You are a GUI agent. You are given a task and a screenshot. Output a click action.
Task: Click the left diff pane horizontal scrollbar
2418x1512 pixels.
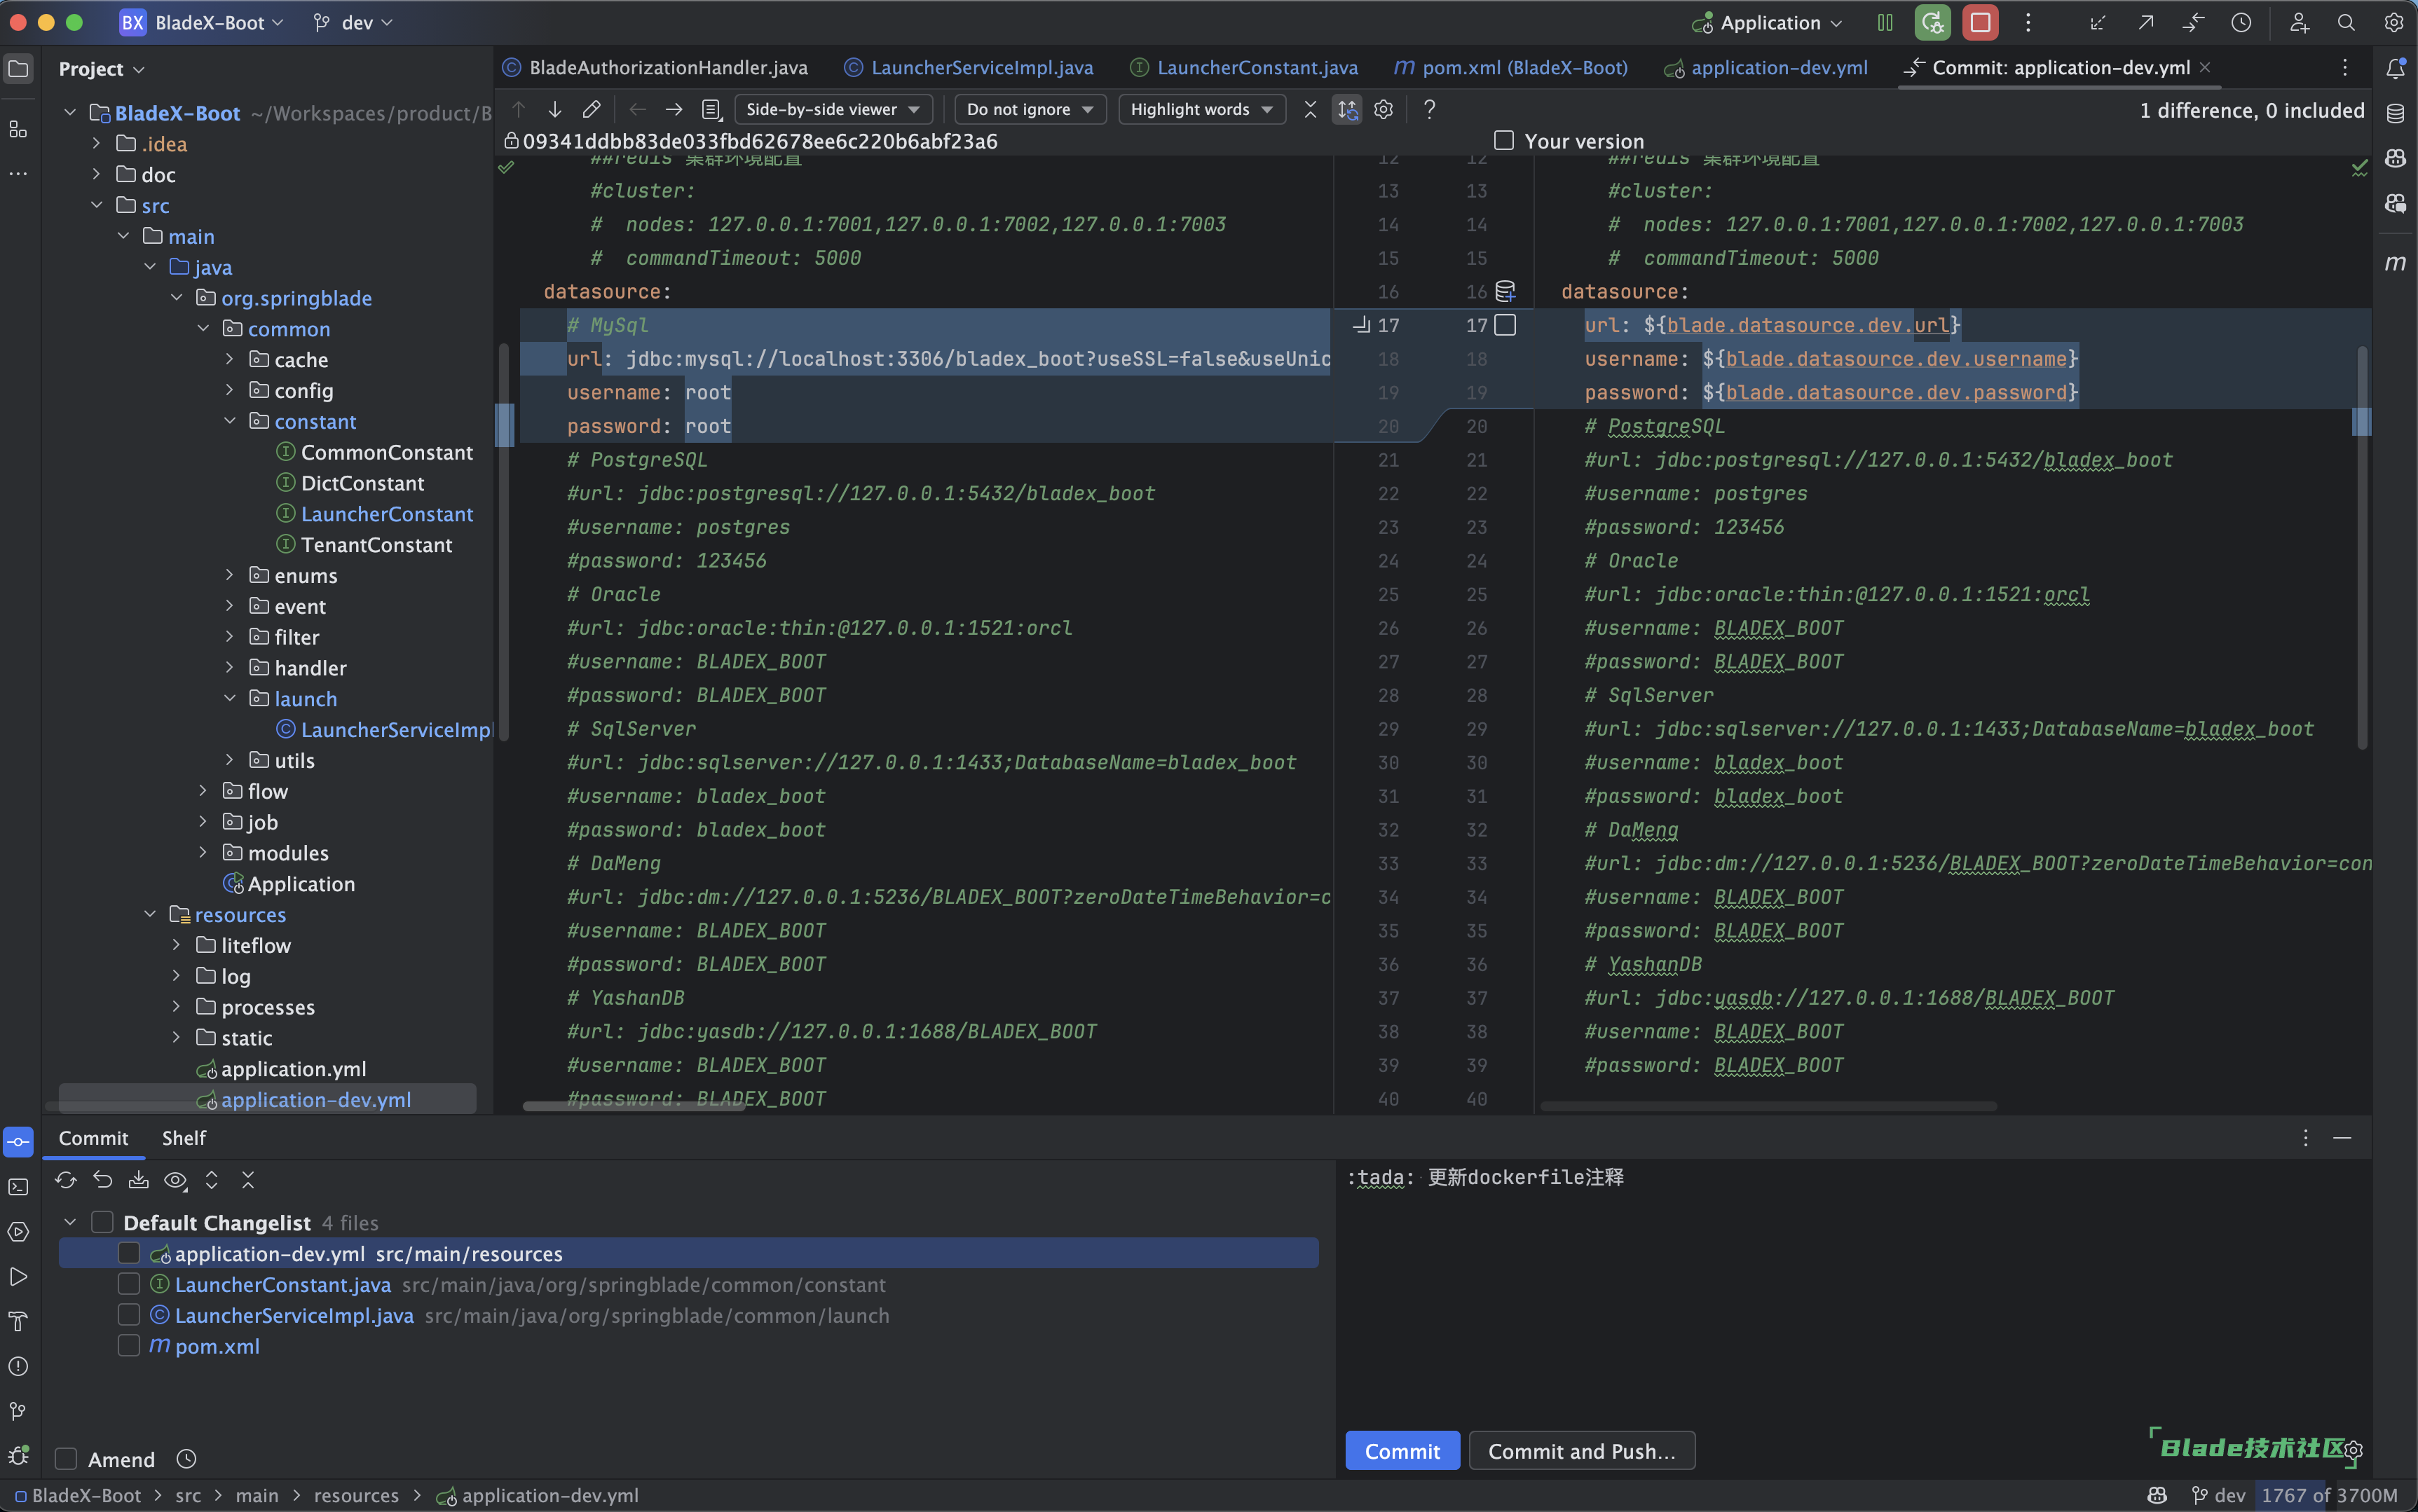coord(634,1106)
